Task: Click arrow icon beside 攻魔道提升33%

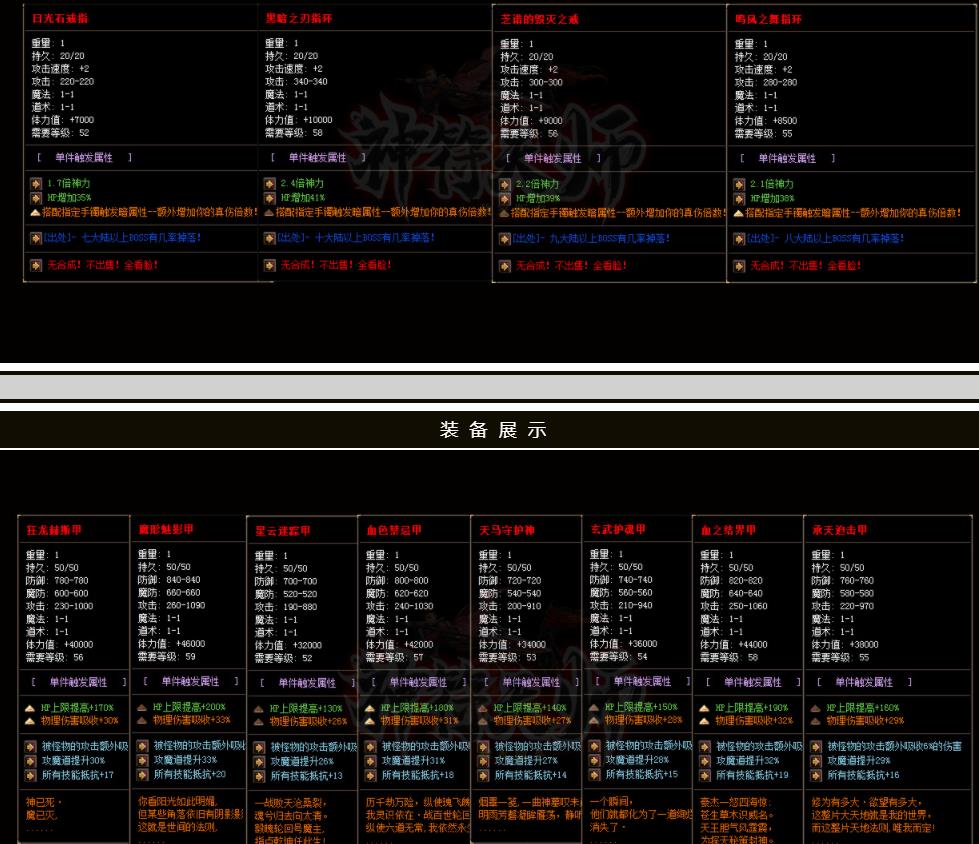Action: (143, 760)
